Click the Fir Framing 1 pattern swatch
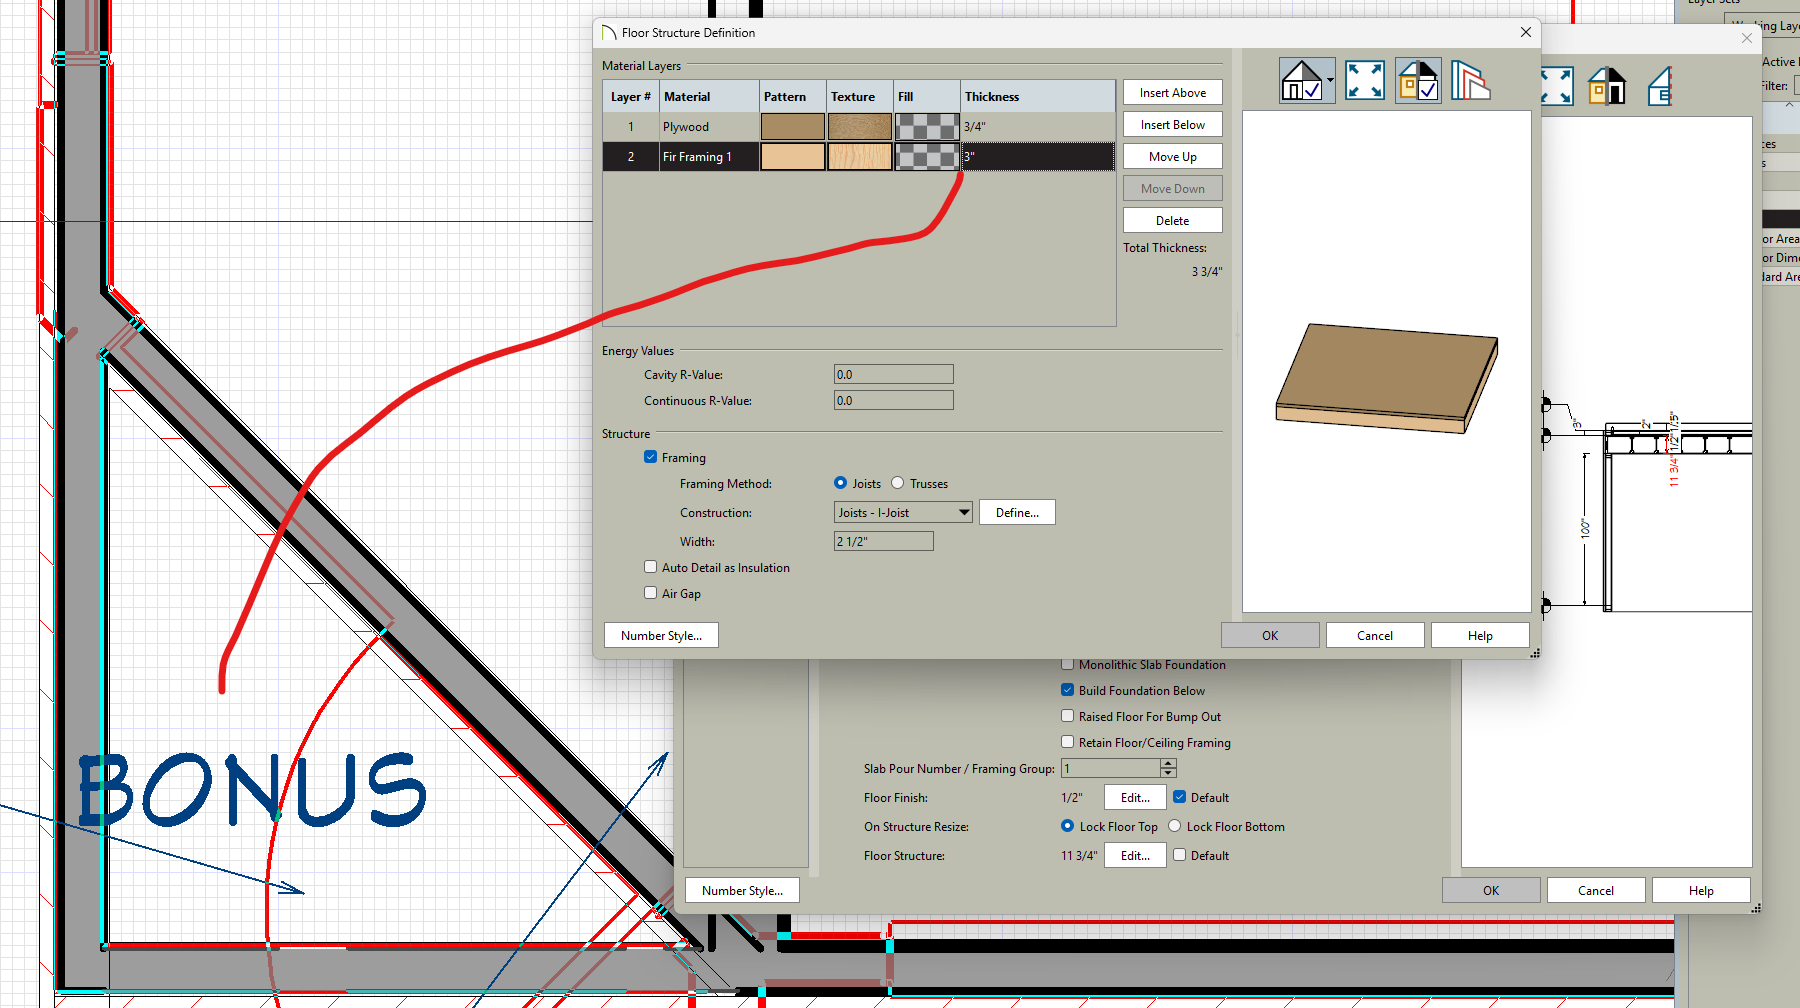 (792, 157)
